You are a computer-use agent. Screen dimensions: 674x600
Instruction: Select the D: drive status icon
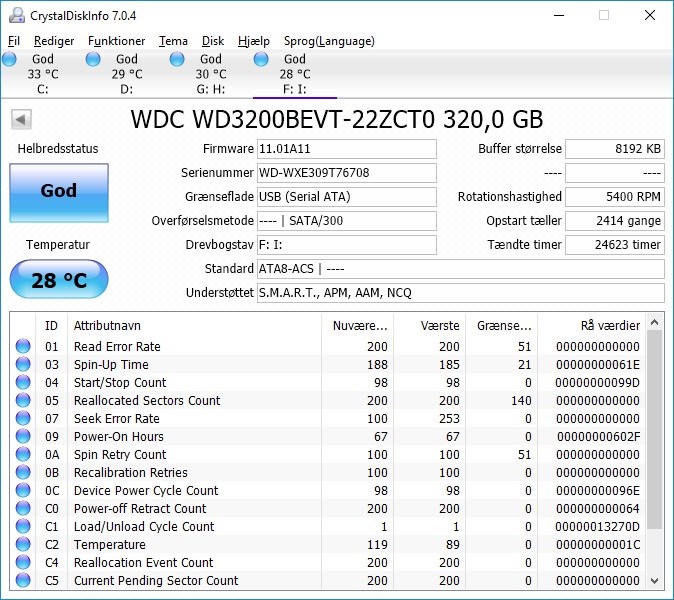pos(93,59)
